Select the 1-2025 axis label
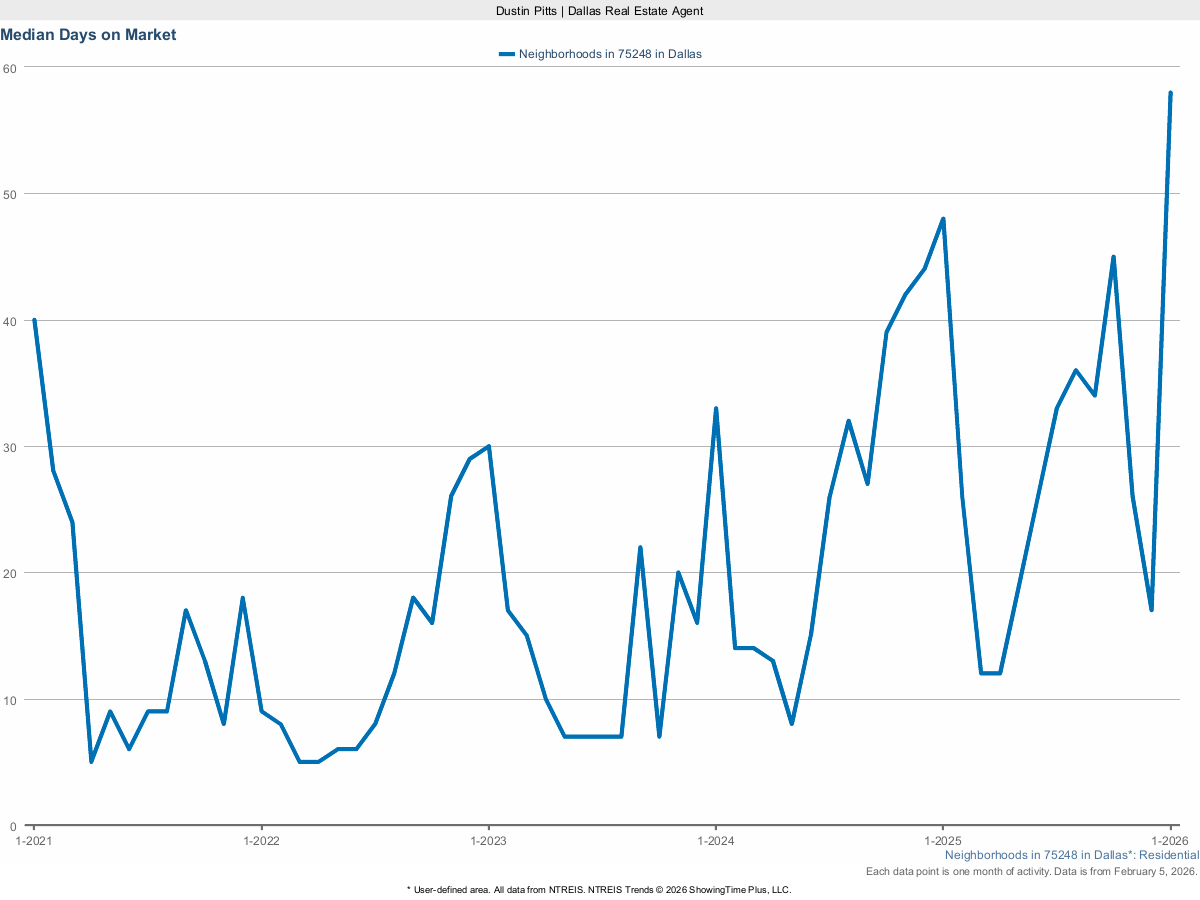The width and height of the screenshot is (1200, 900). click(941, 841)
